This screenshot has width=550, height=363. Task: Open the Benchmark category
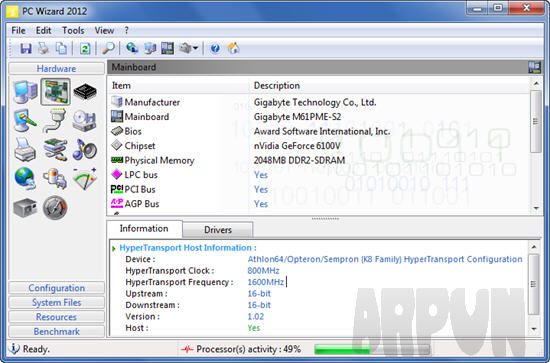pyautogui.click(x=56, y=331)
